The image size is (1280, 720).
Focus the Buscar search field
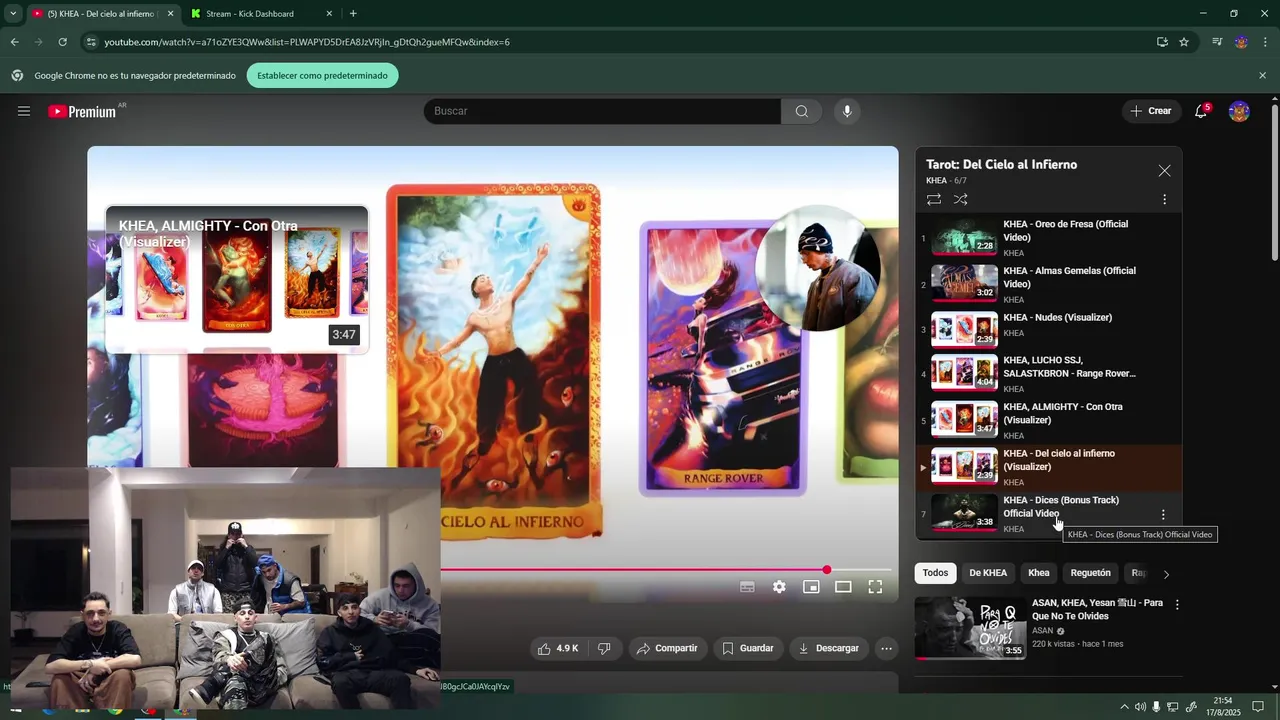602,111
